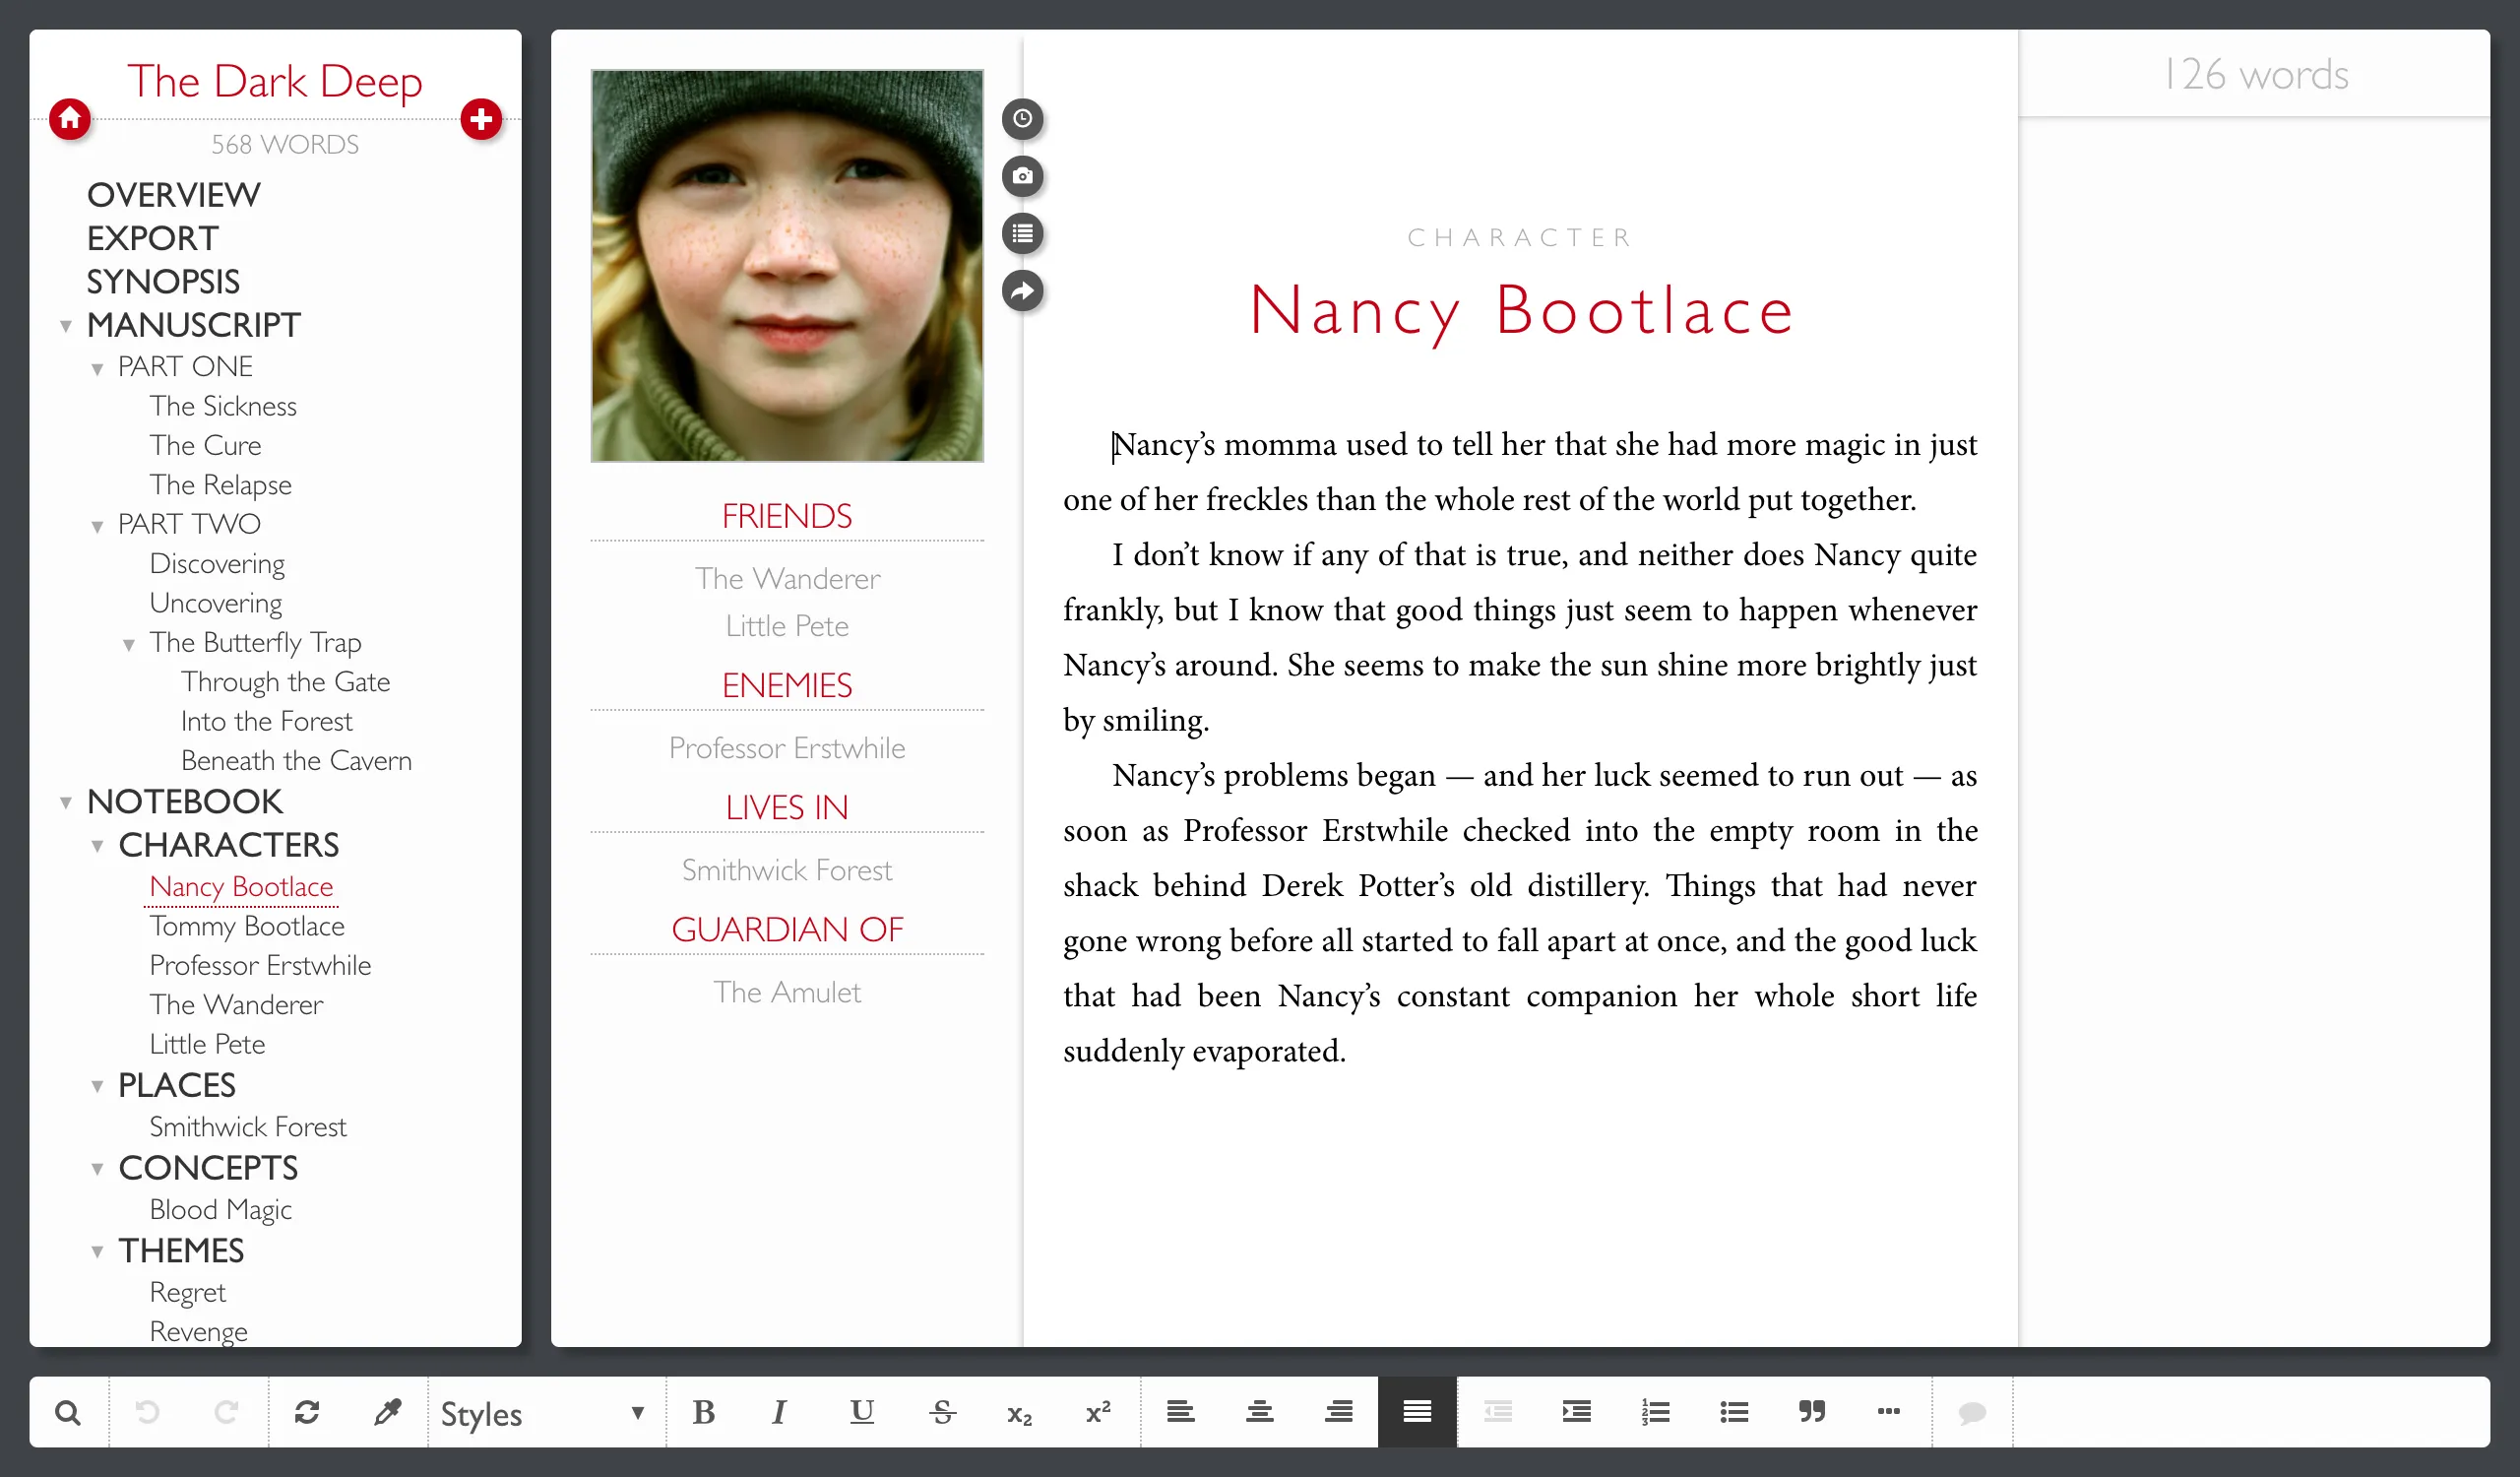Collapse the MANUSCRIPT section
Image resolution: width=2520 pixels, height=1477 pixels.
(x=66, y=326)
